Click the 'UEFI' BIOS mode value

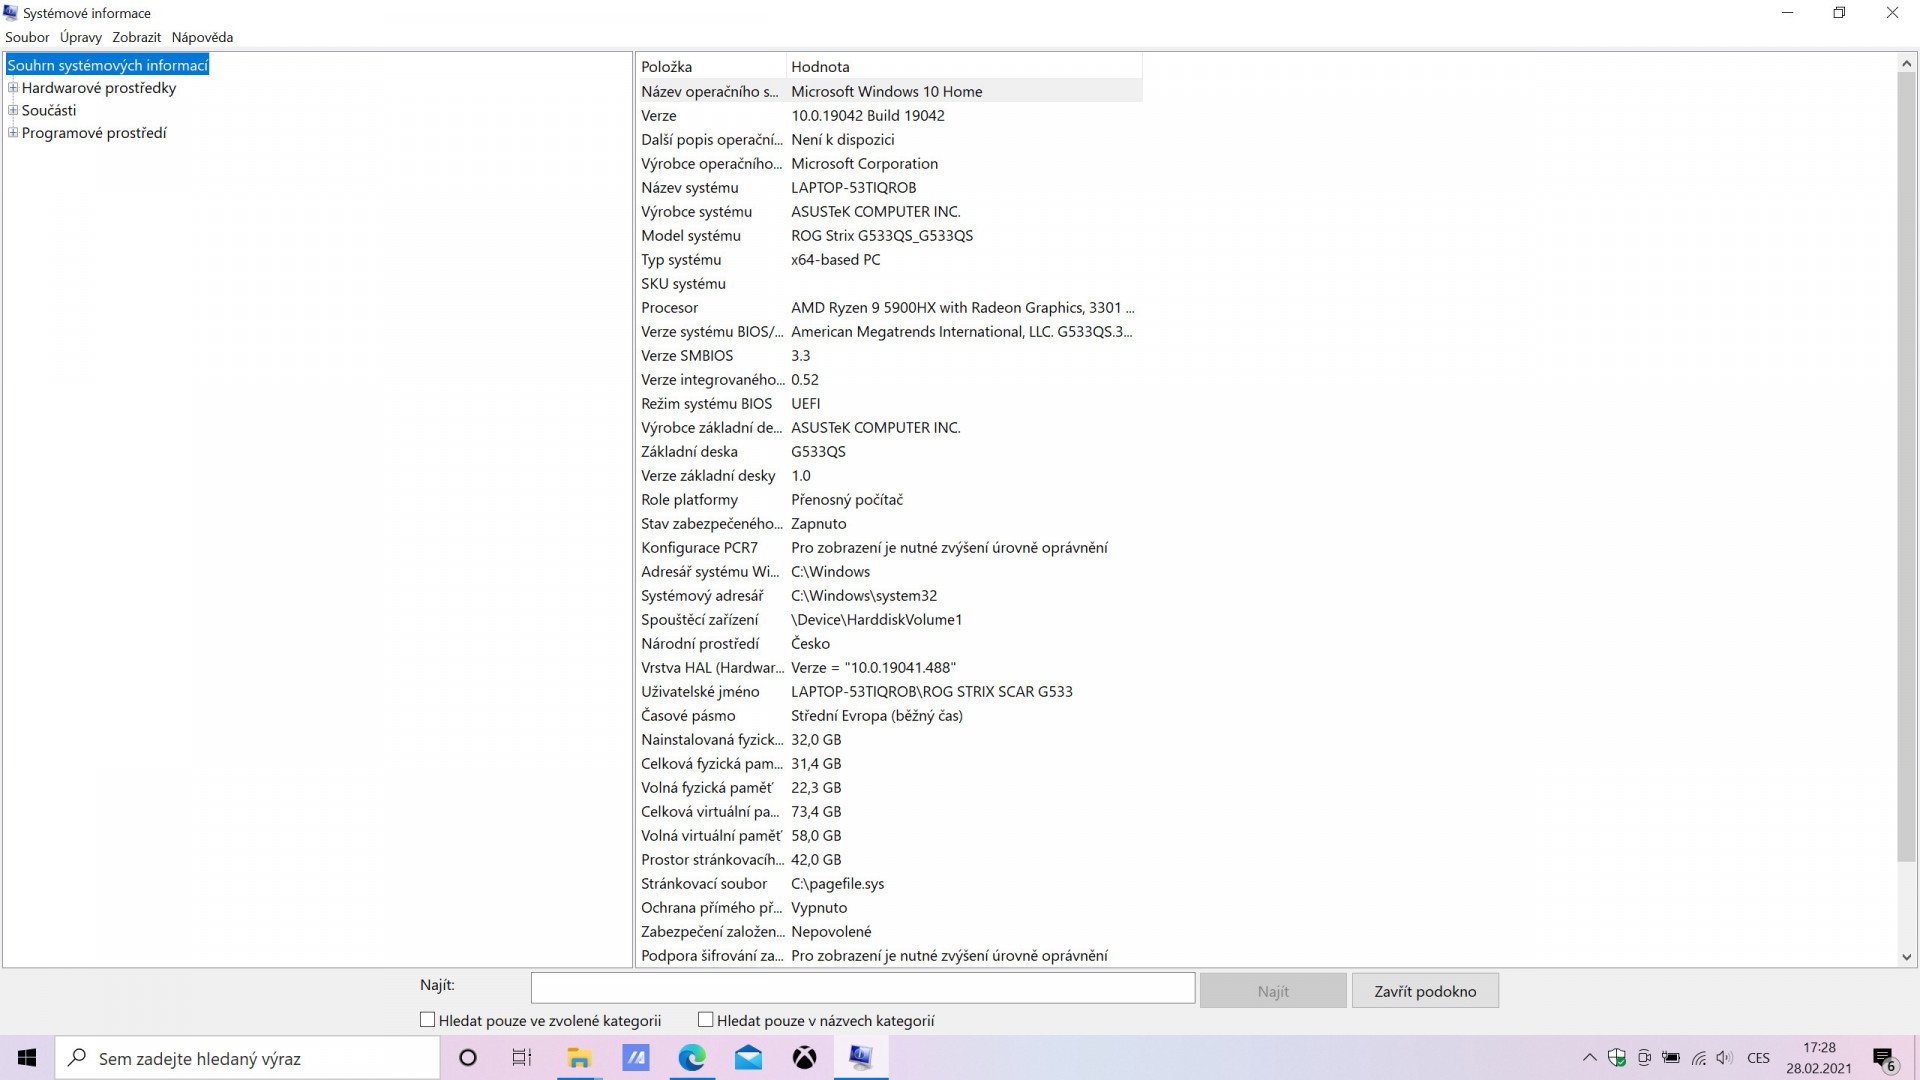point(805,403)
